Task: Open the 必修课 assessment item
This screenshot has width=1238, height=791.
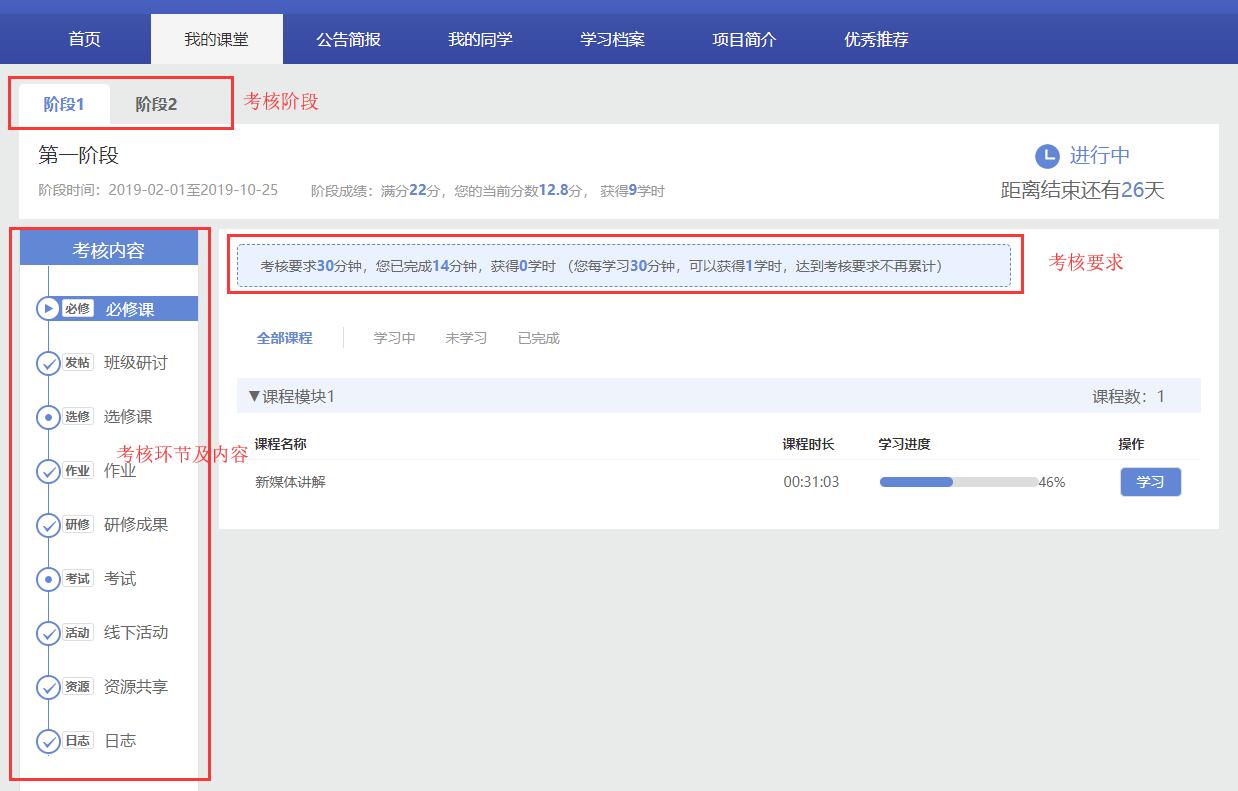Action: pyautogui.click(x=130, y=310)
